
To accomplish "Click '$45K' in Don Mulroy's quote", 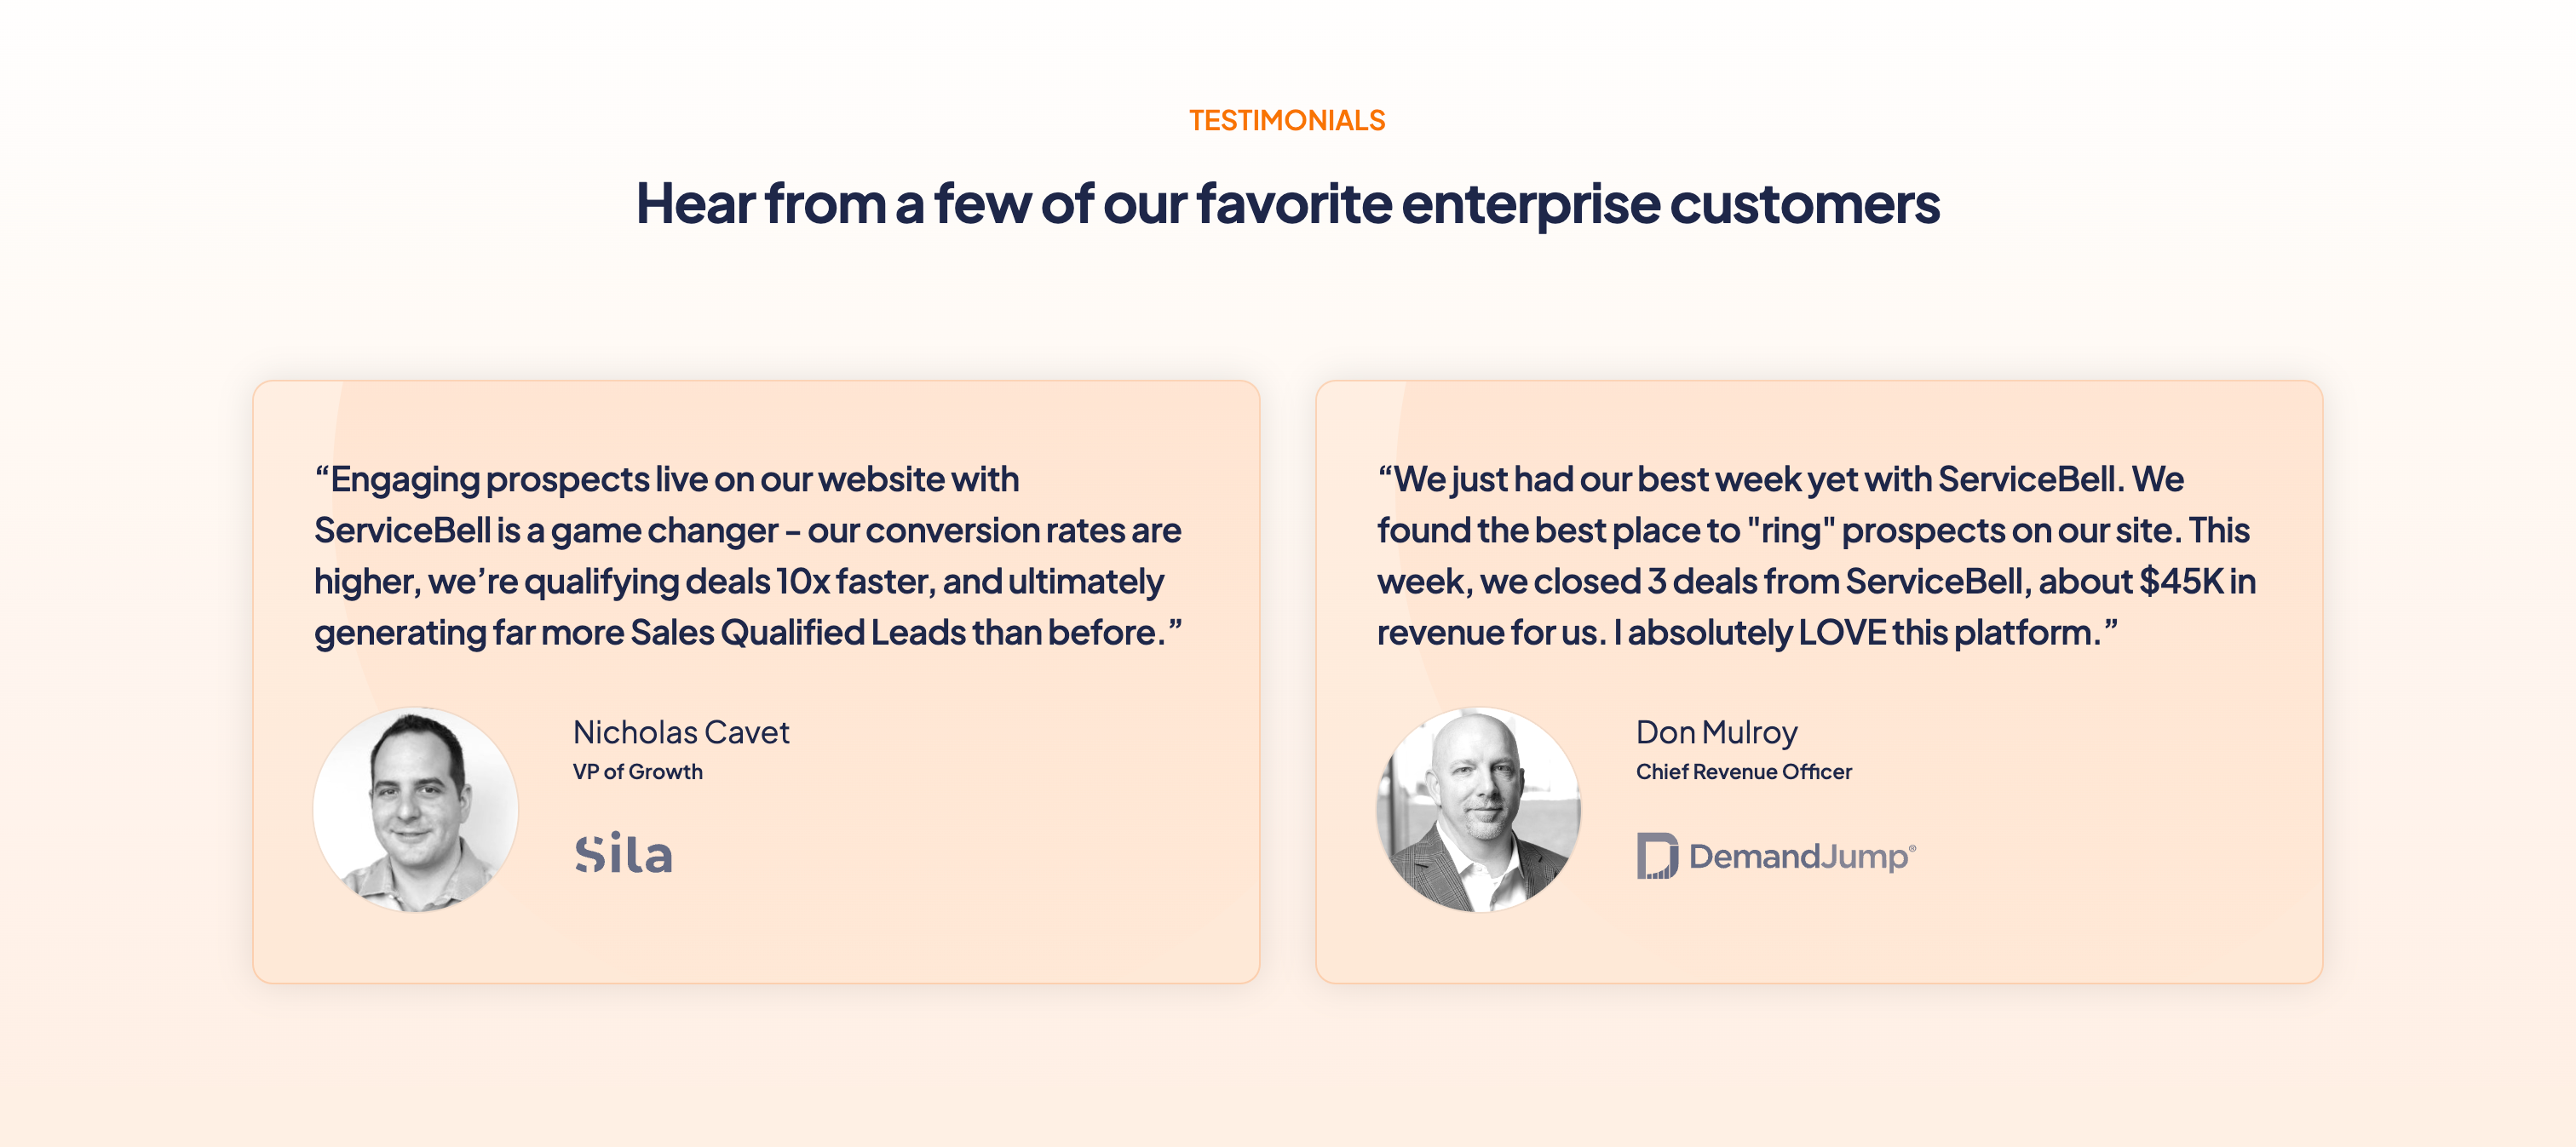I will (x=2180, y=582).
